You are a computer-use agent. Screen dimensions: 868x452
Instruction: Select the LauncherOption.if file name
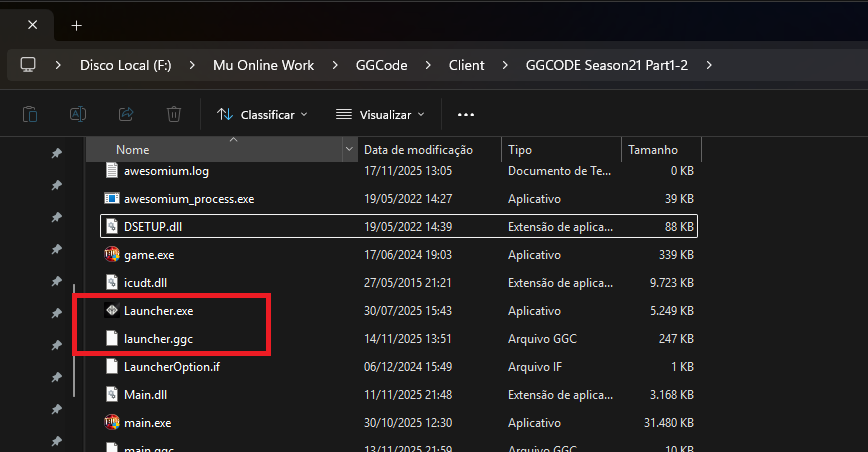click(x=172, y=367)
